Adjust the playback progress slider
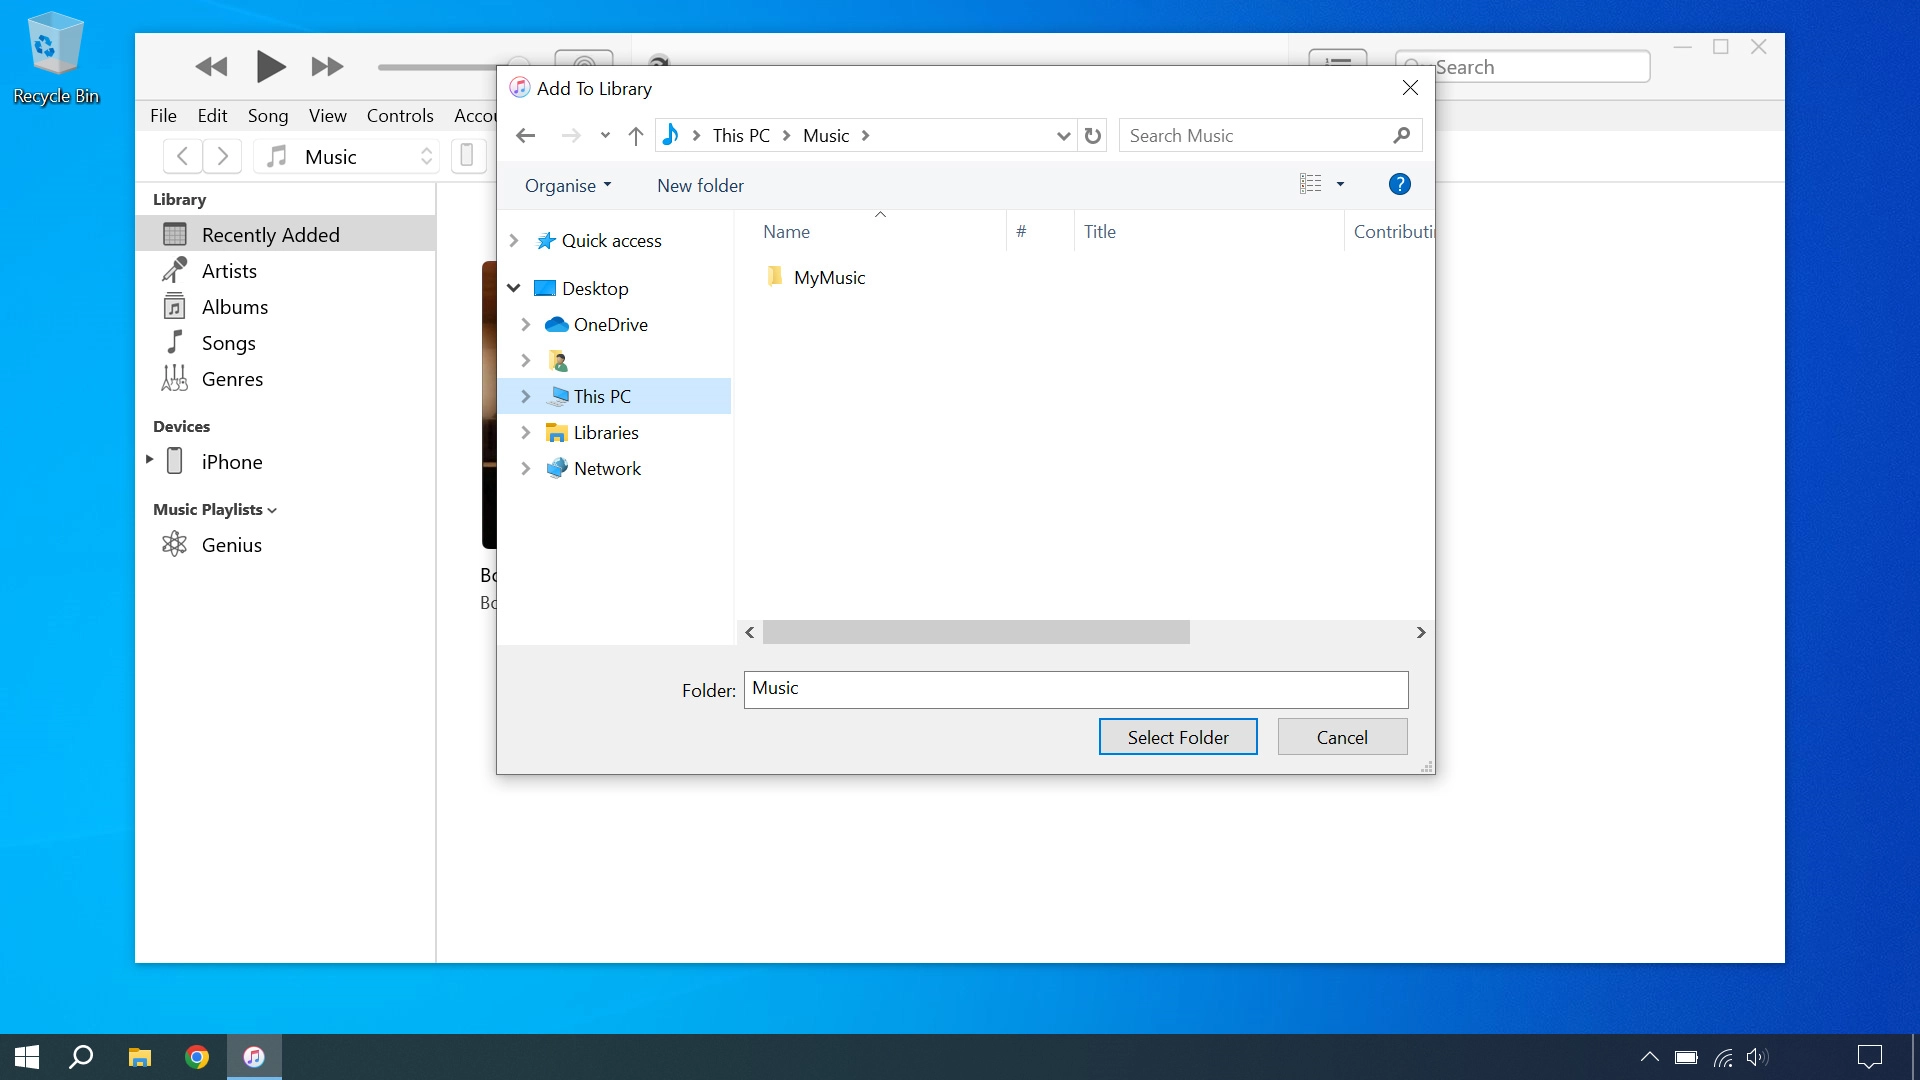 click(440, 67)
